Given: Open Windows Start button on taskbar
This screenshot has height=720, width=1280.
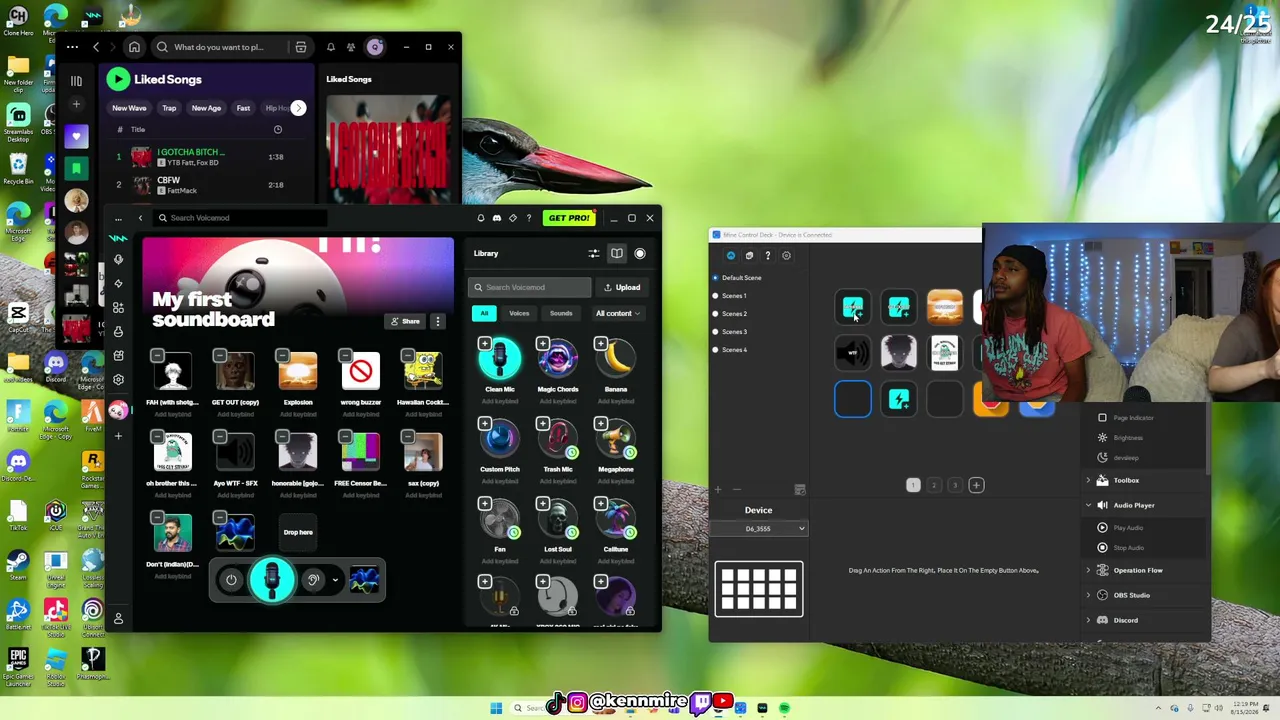Looking at the screenshot, I should coord(496,708).
